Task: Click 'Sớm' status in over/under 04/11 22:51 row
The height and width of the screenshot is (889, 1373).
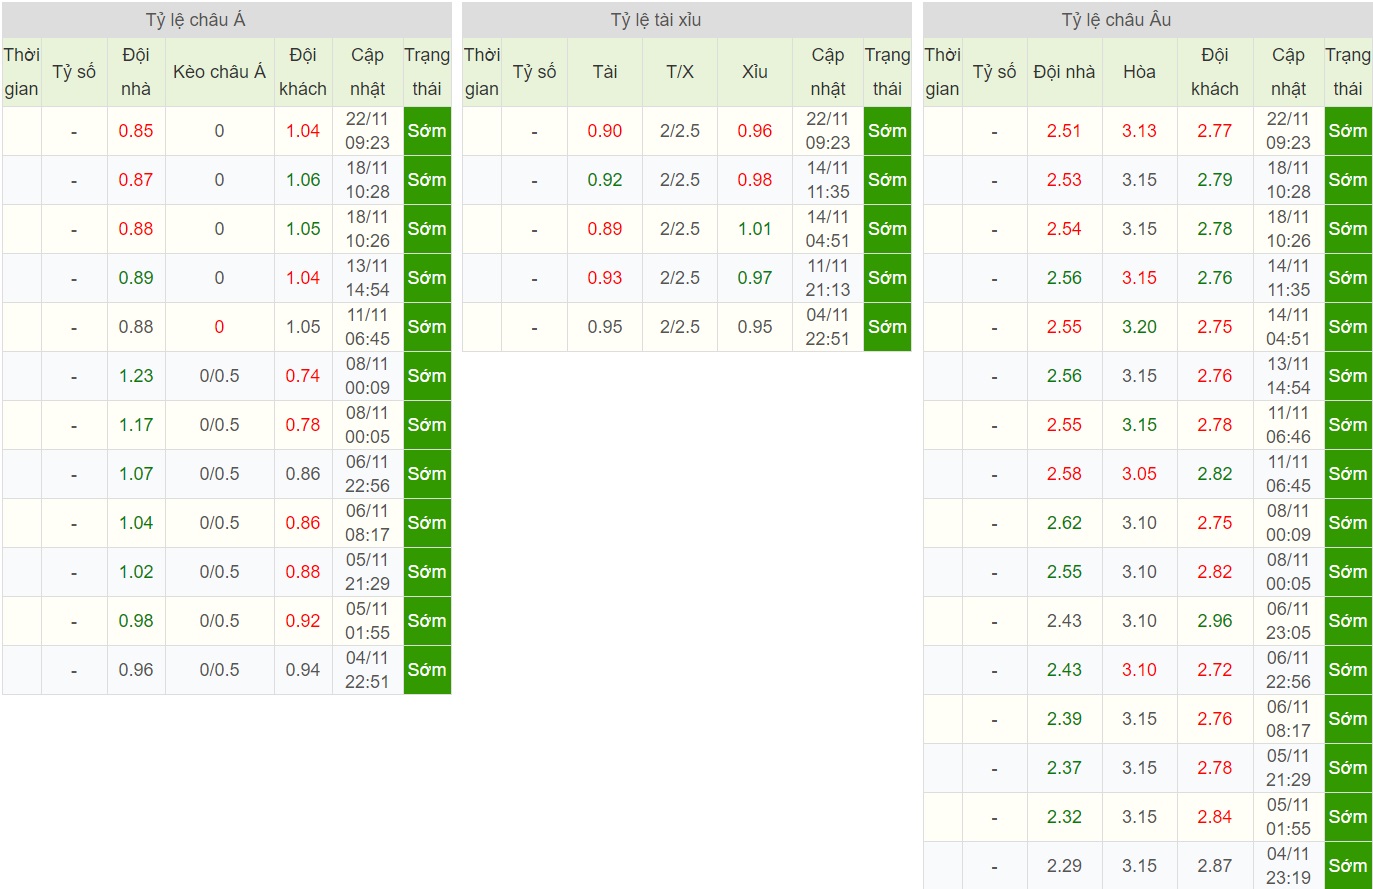Action: point(887,327)
